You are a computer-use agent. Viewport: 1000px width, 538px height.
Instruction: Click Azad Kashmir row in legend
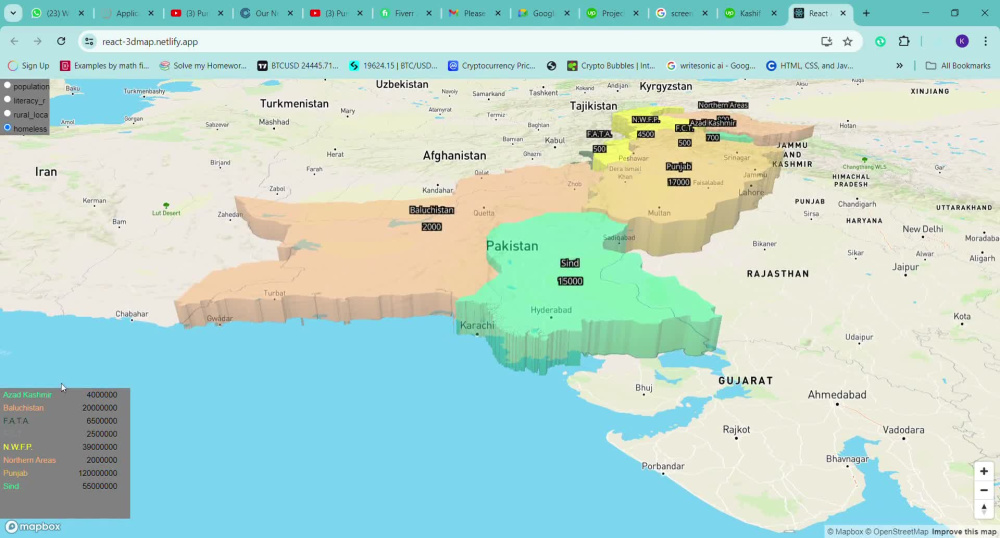(x=60, y=395)
